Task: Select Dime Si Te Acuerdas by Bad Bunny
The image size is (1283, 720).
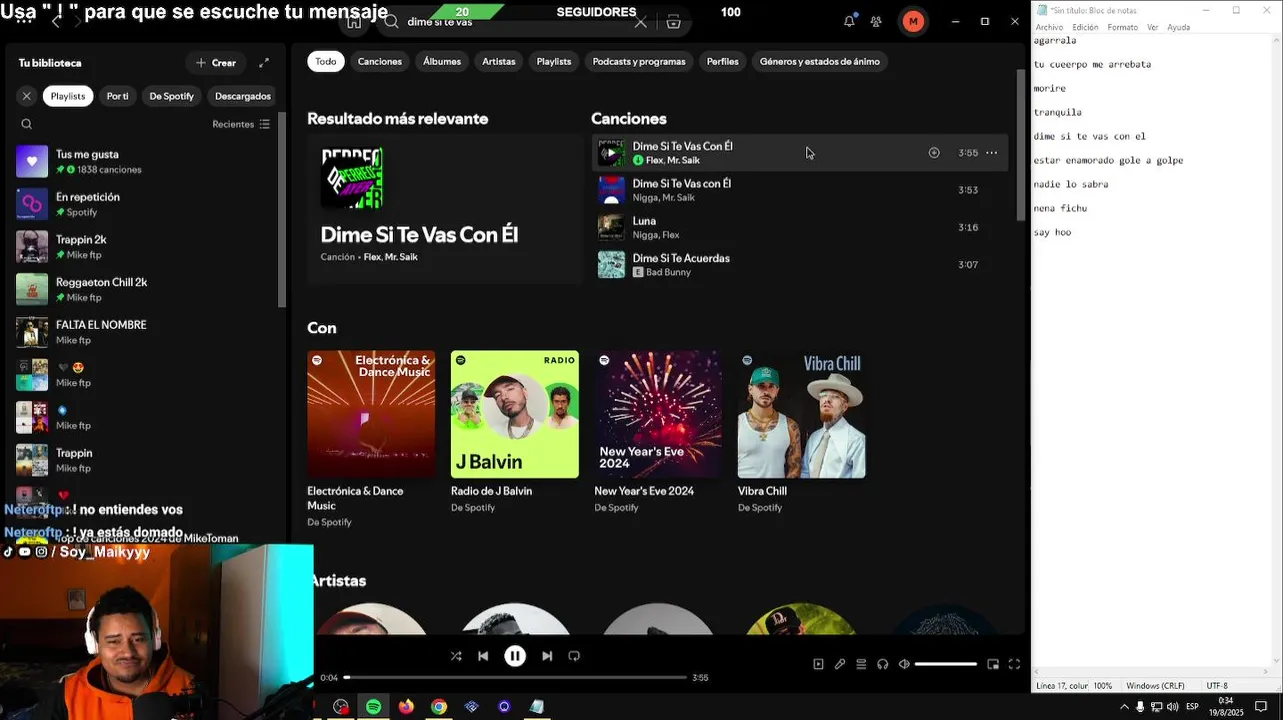Action: click(x=800, y=265)
